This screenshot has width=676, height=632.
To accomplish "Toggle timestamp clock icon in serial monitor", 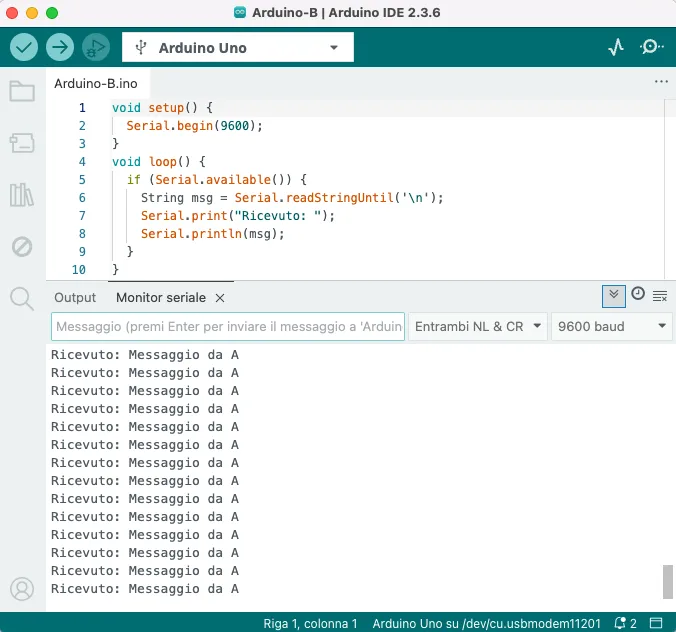I will pos(638,294).
